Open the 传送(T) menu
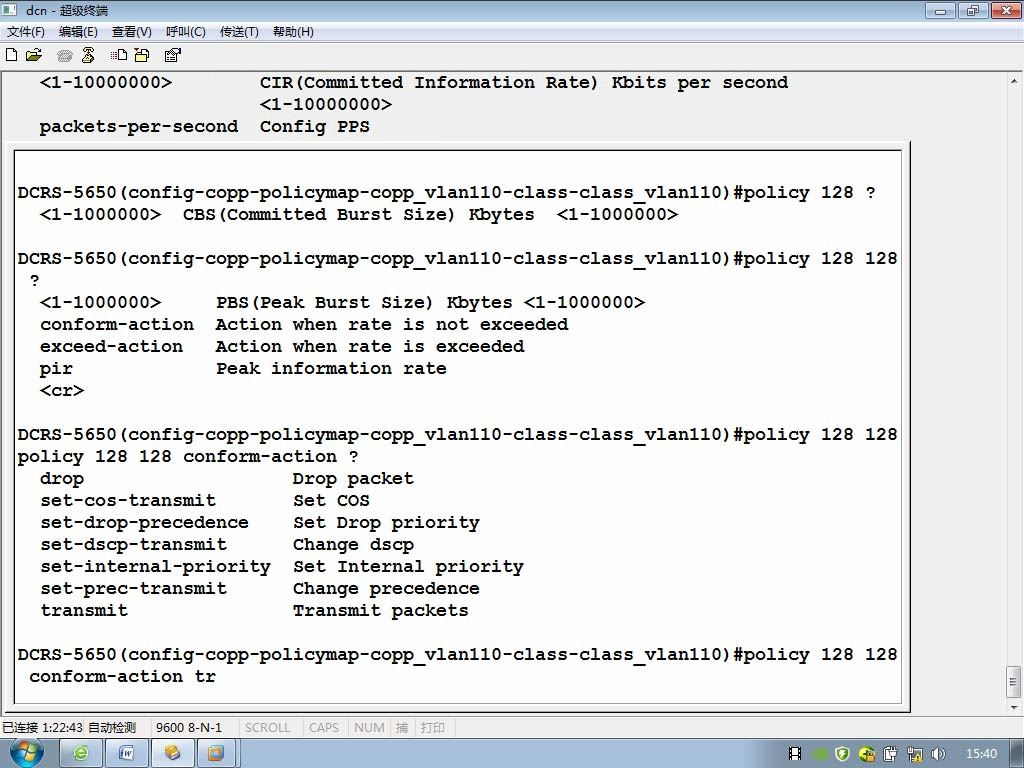 tap(239, 31)
